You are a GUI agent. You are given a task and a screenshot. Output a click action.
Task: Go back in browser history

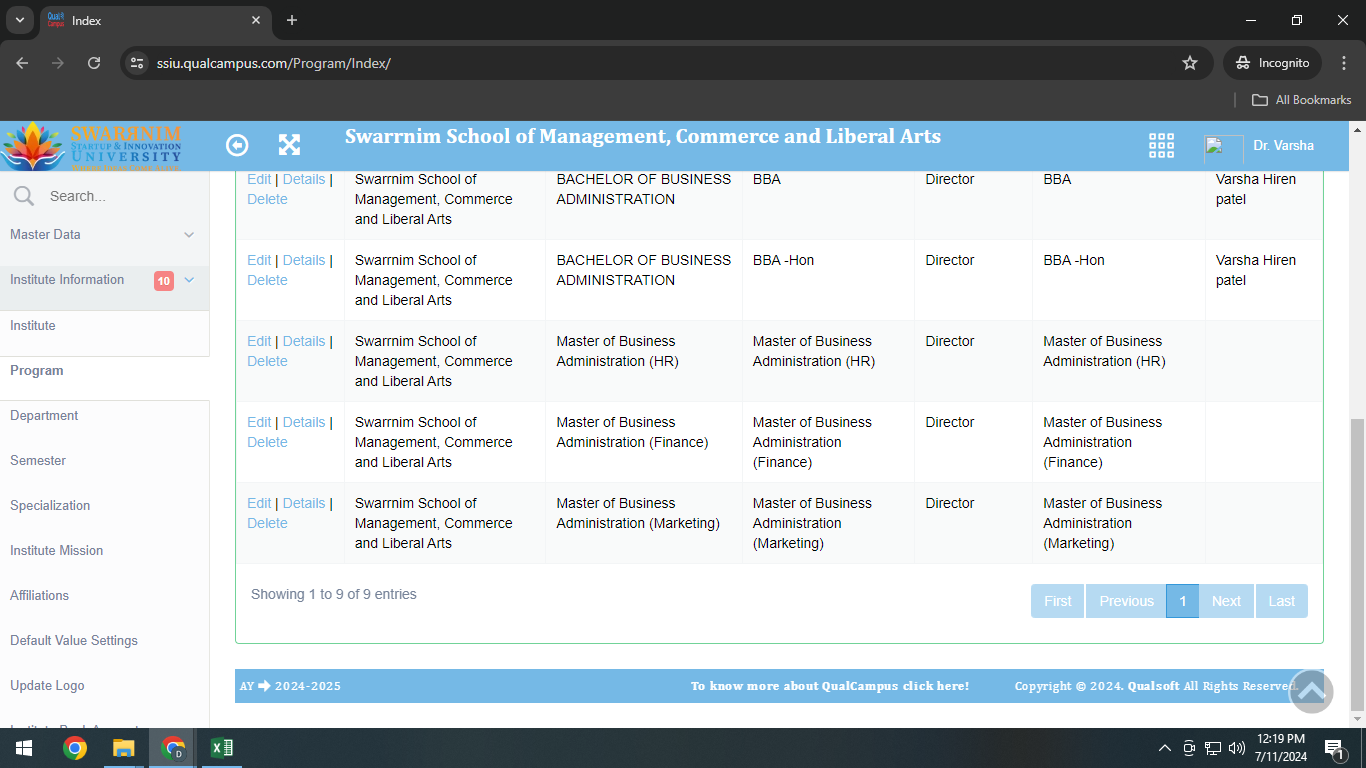point(22,63)
